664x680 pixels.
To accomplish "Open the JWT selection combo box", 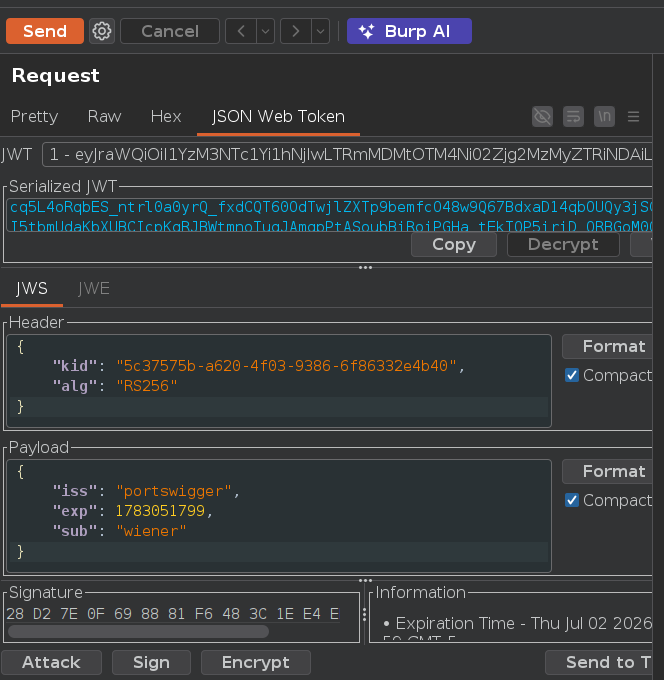I will (x=347, y=154).
